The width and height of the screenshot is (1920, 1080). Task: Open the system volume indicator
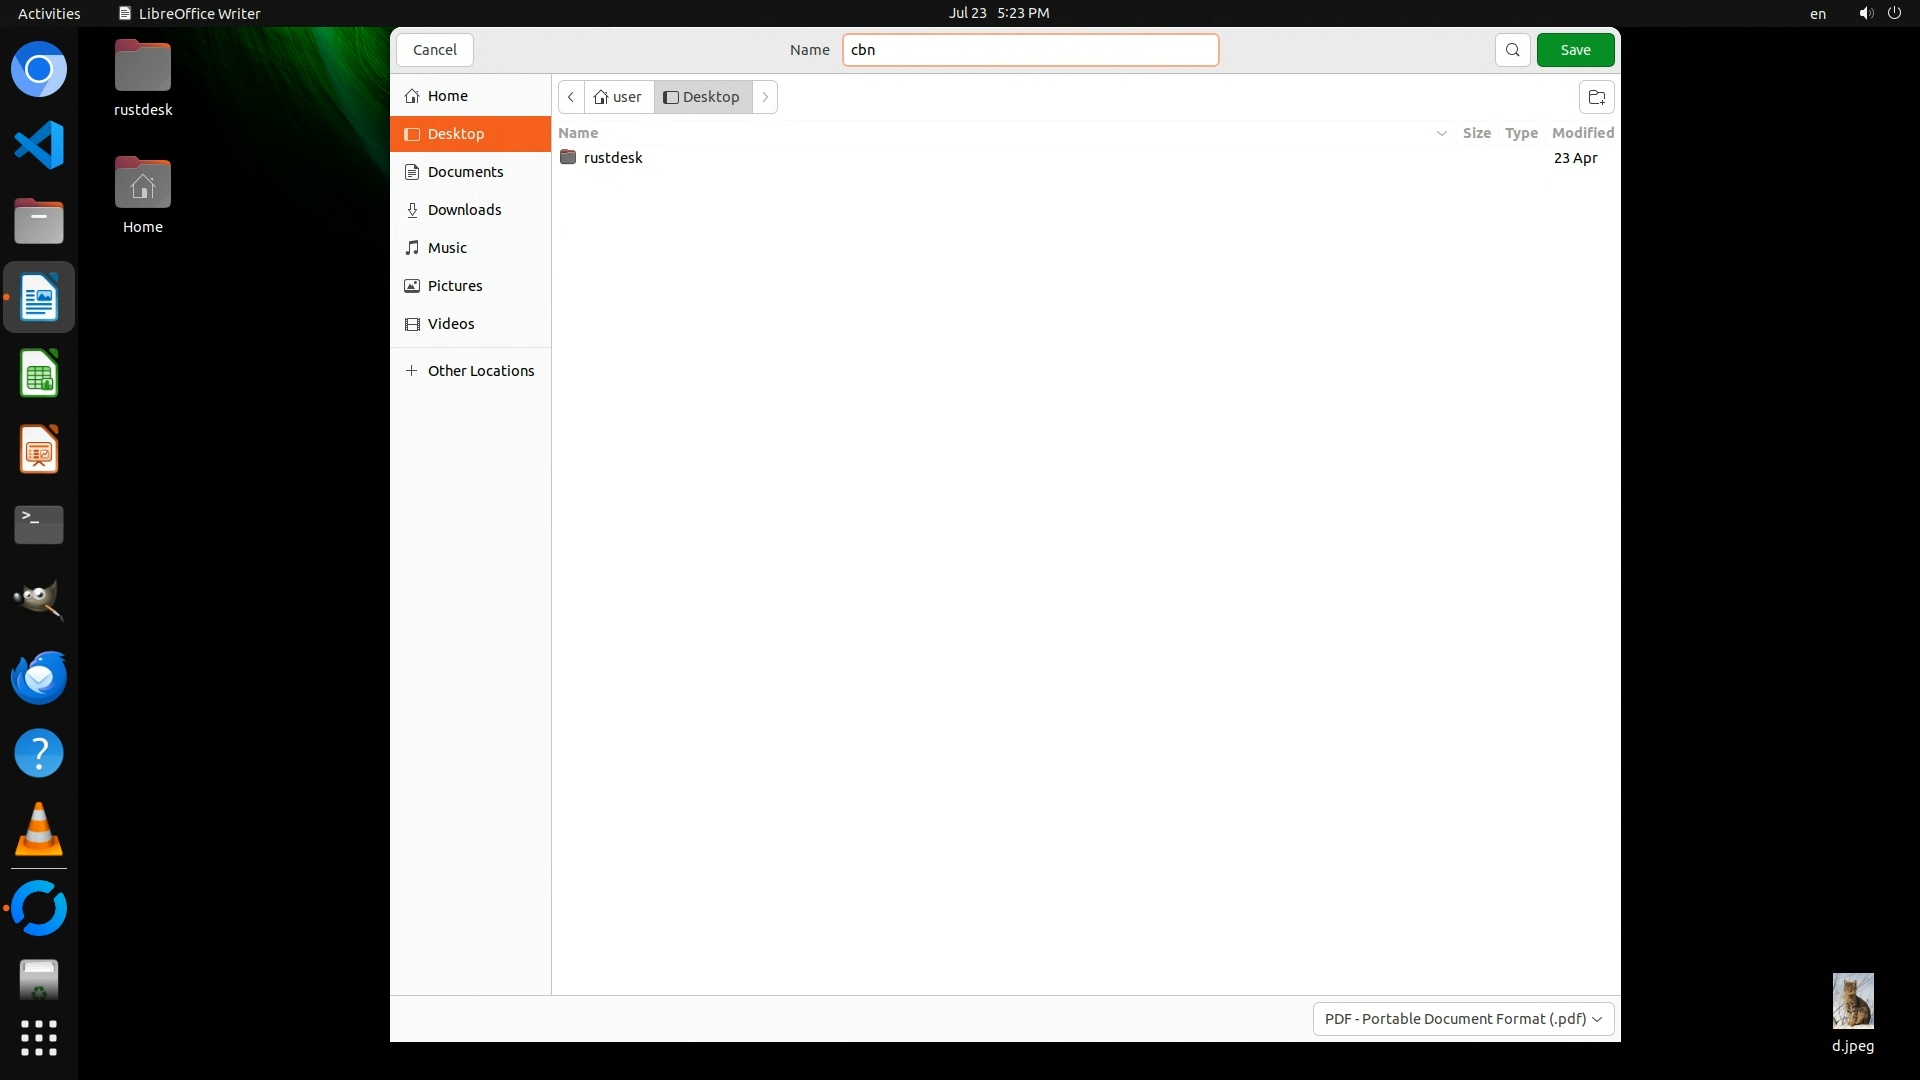1865,13
